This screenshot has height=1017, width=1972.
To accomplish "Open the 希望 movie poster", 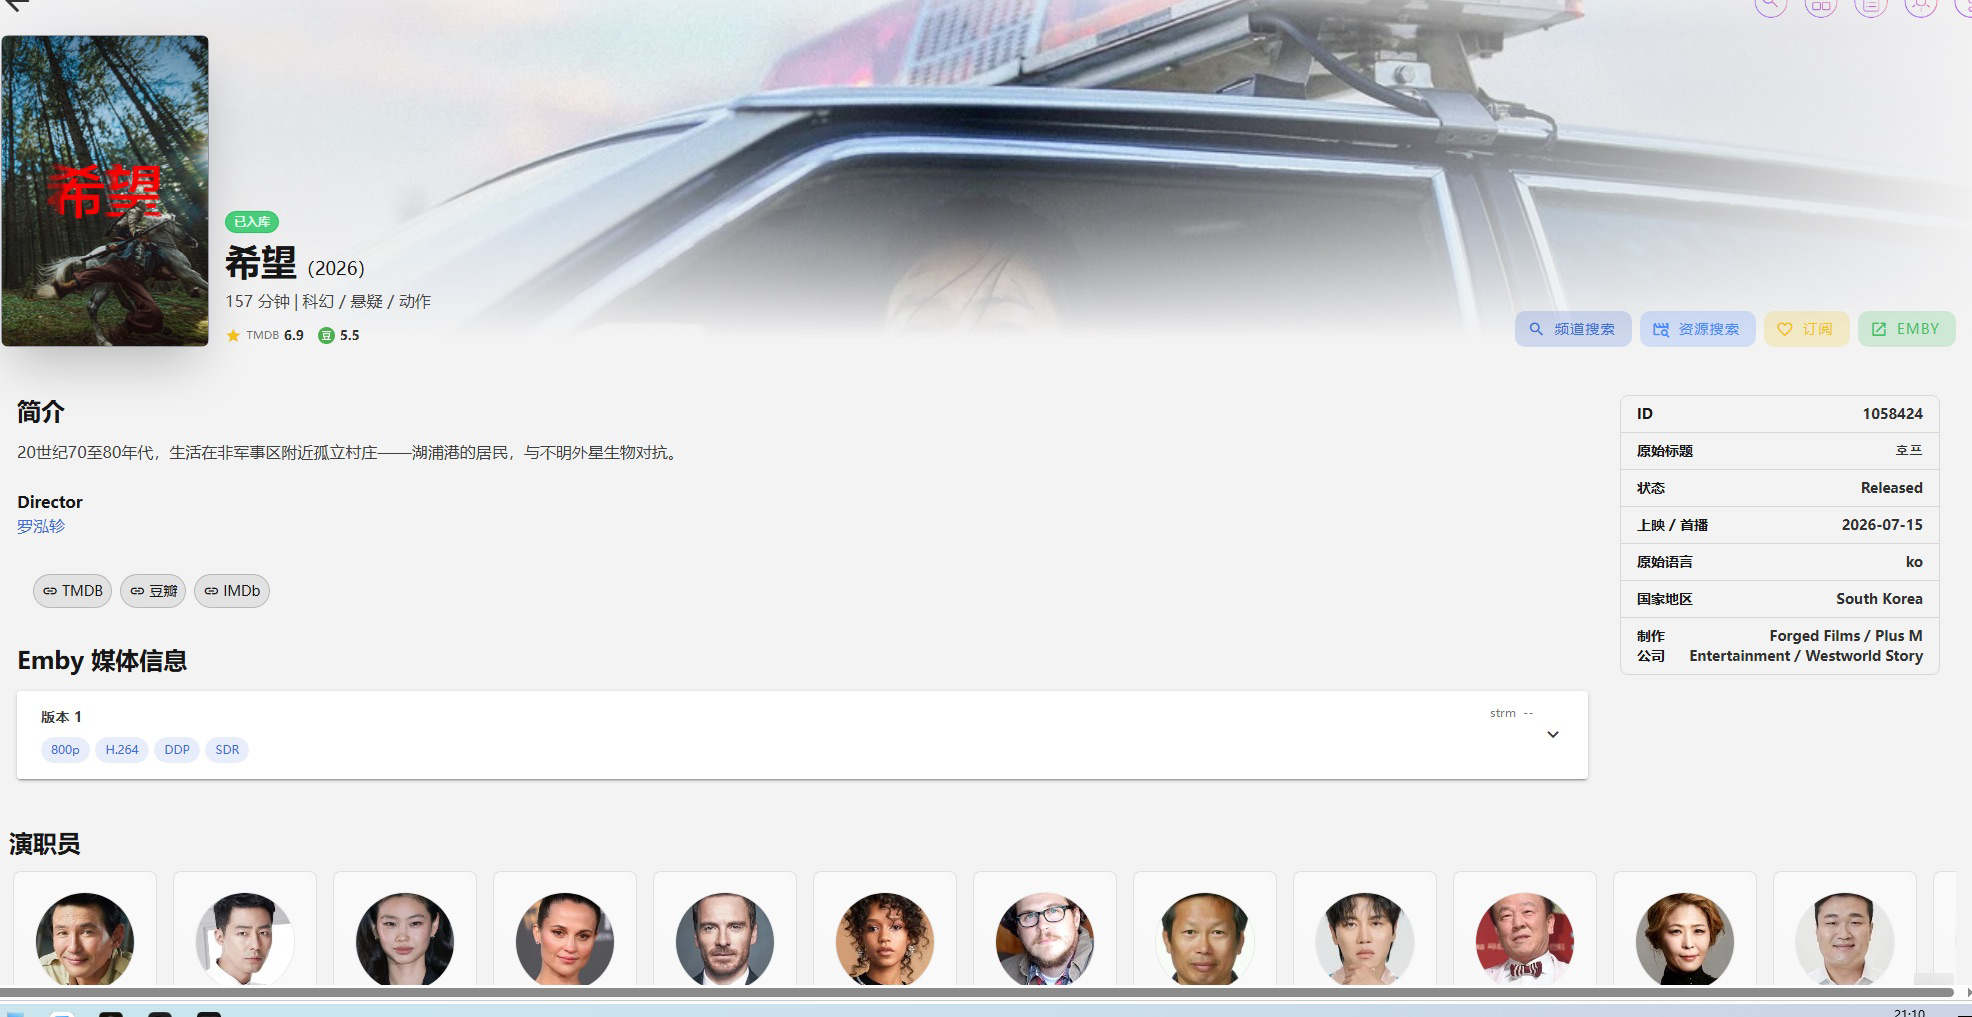I will coord(105,191).
